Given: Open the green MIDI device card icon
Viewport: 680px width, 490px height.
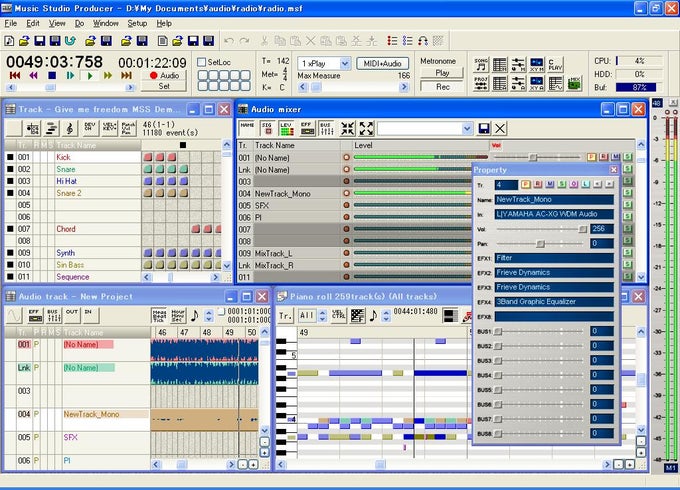Looking at the screenshot, I should pos(574,83).
